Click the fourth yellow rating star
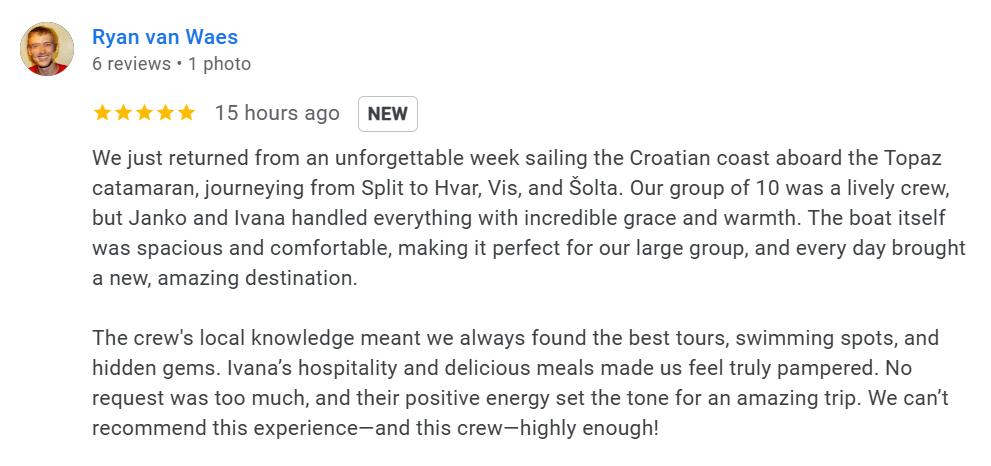The width and height of the screenshot is (991, 466). (165, 113)
